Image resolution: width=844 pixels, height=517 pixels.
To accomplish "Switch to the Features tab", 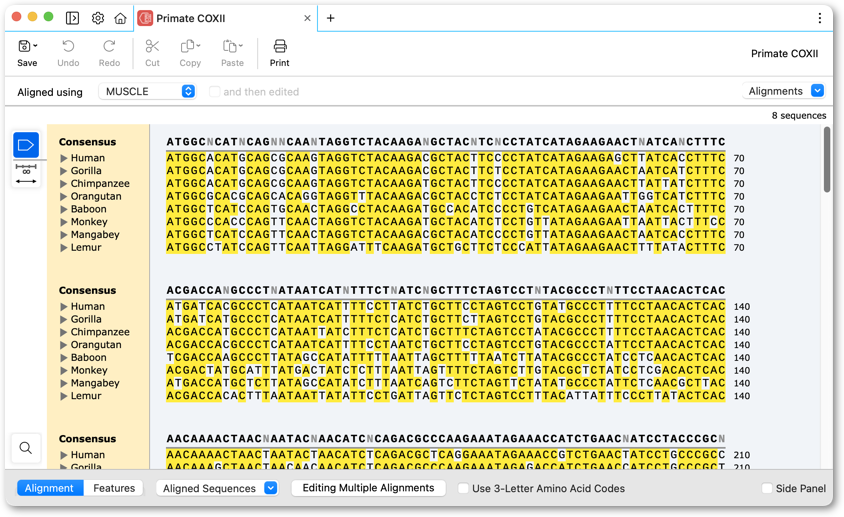I will coord(114,488).
